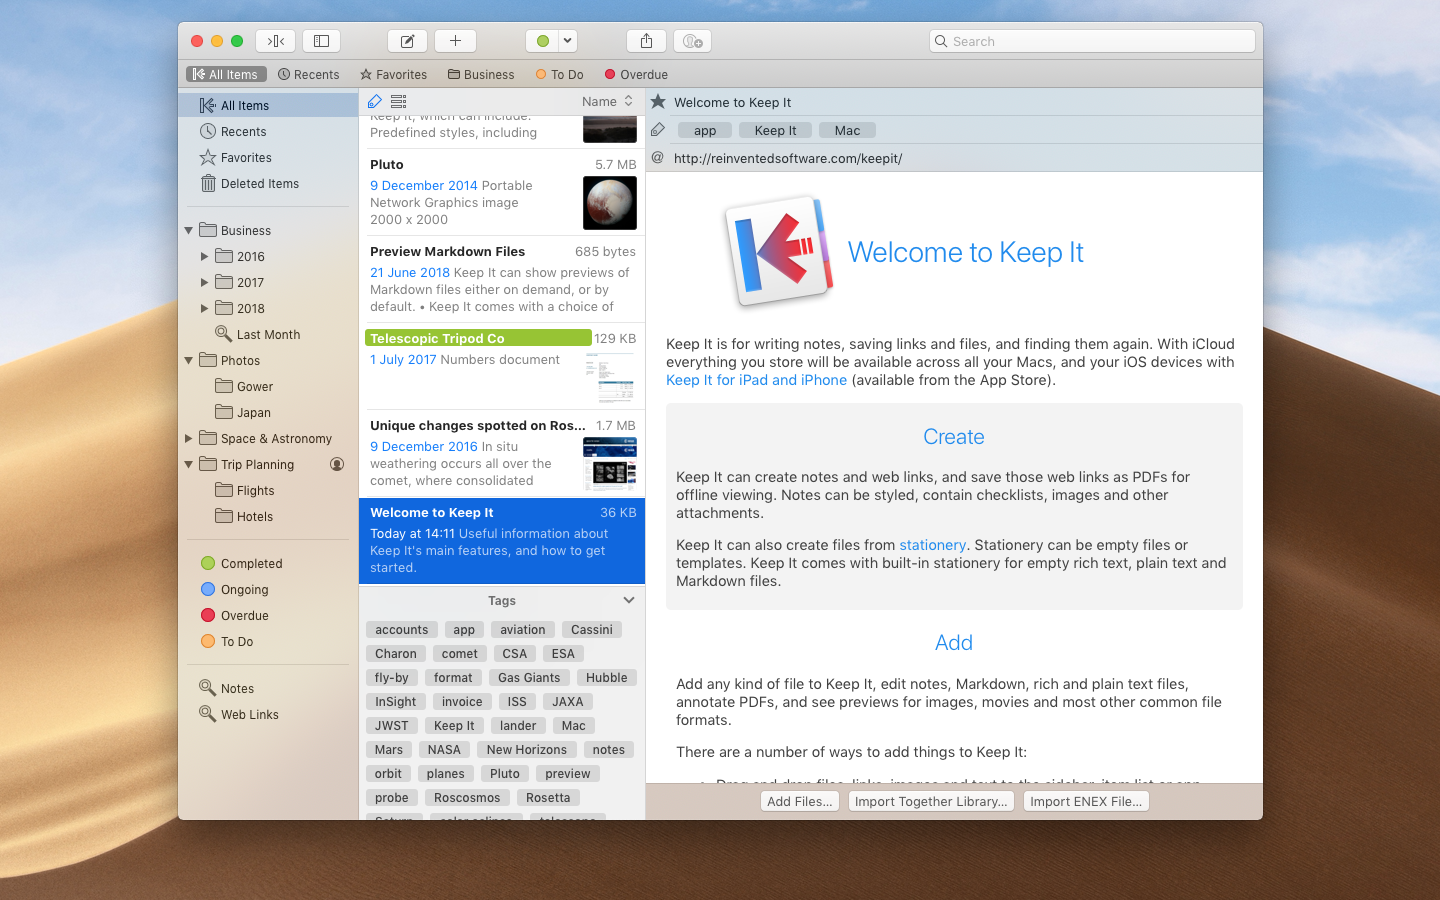The width and height of the screenshot is (1440, 900).
Task: Open the Notes saved search
Action: [268, 688]
